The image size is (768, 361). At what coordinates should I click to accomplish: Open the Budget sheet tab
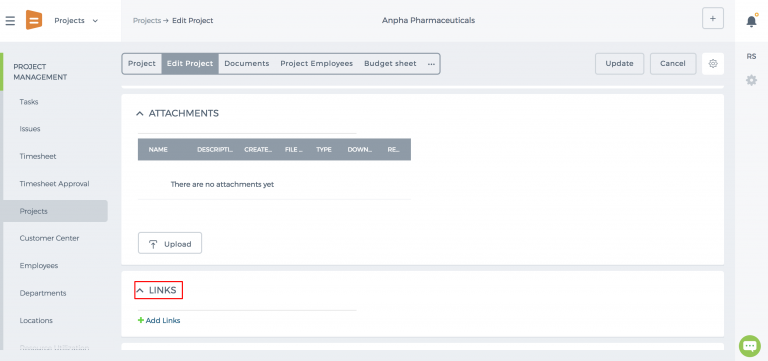pos(390,64)
